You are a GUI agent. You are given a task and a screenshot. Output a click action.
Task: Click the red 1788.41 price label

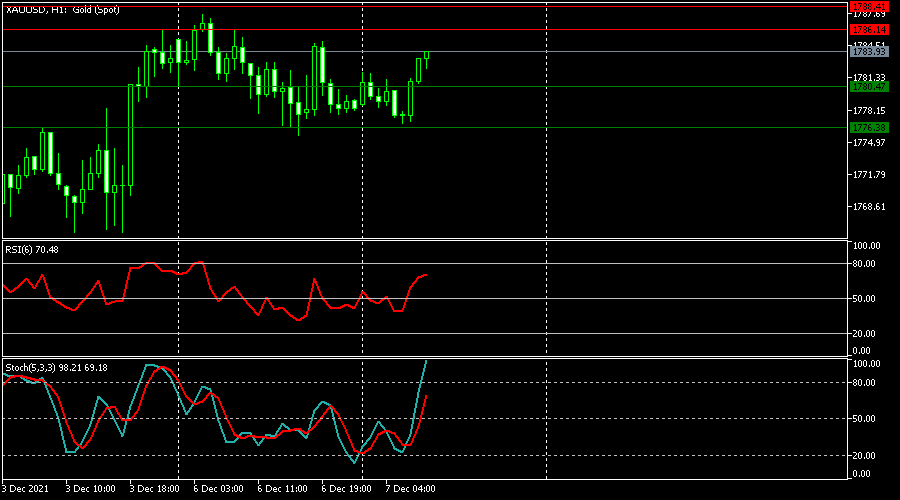869,7
